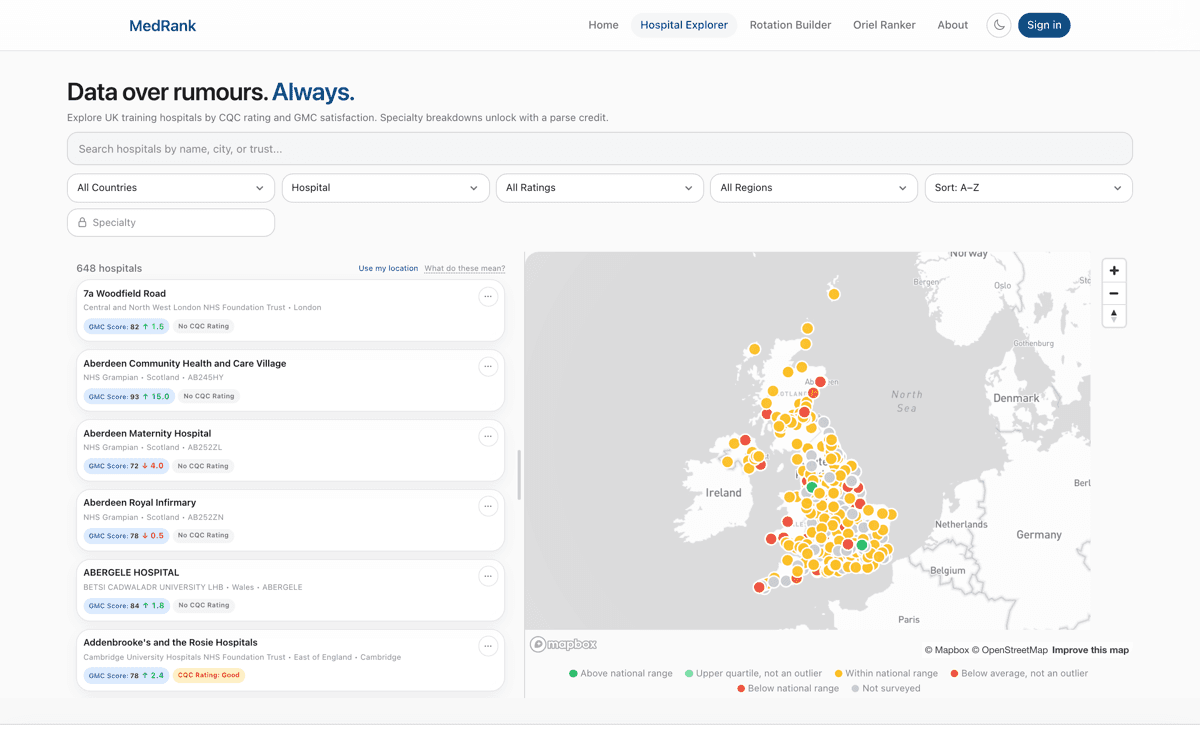Open options menu for Aberdeen Maternity Hospital
1200x750 pixels.
pyautogui.click(x=488, y=437)
